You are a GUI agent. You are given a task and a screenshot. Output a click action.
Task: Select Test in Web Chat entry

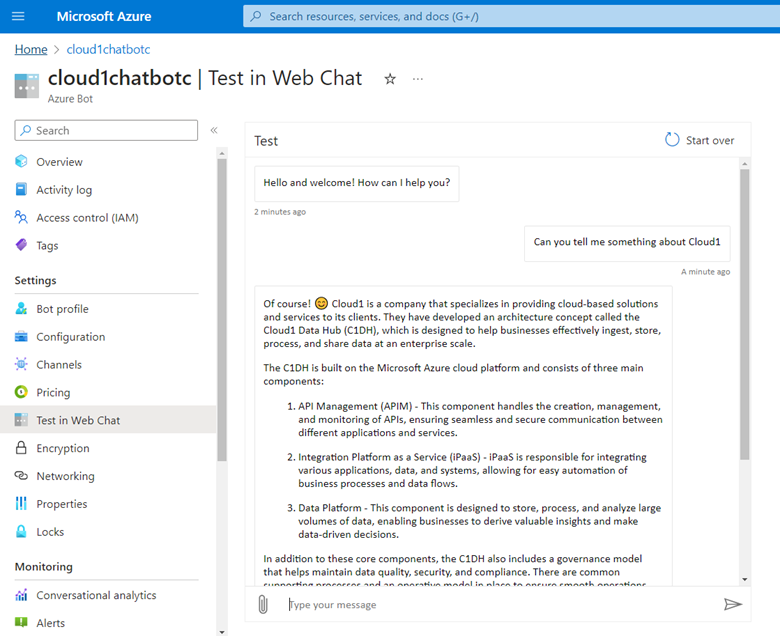pyautogui.click(x=108, y=420)
